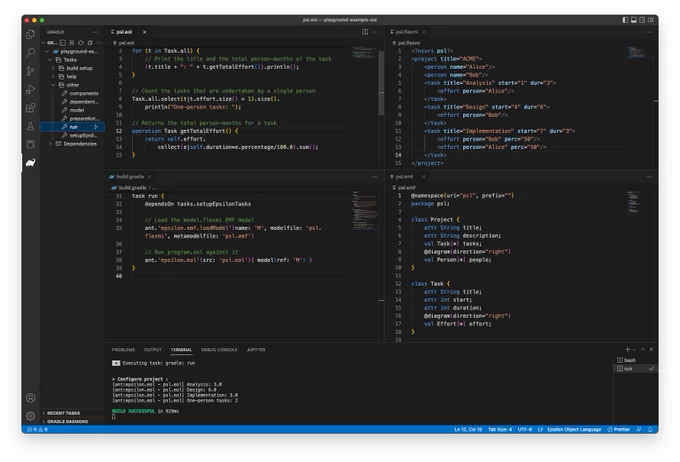Viewport: 680px width, 462px height.
Task: Open the Accounts menu icon
Action: (30, 397)
